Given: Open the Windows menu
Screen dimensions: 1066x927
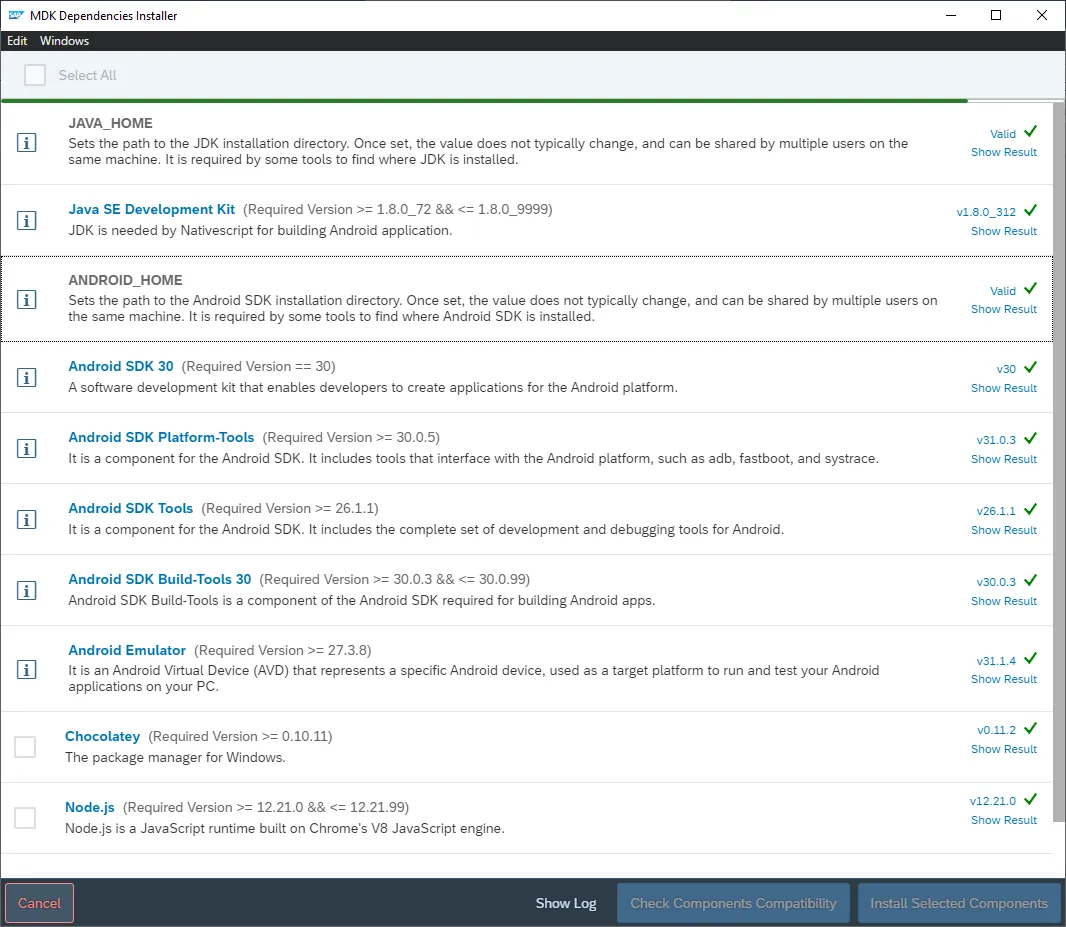Looking at the screenshot, I should coord(64,41).
